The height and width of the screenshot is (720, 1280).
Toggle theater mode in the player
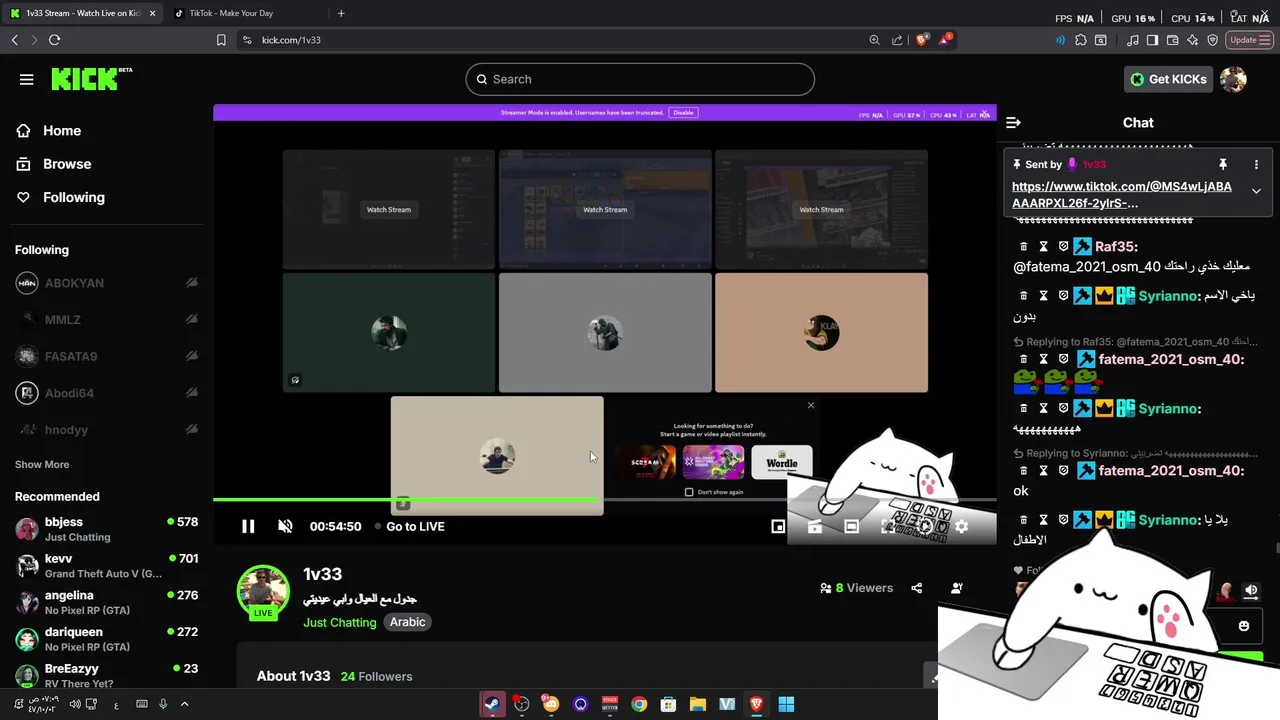[x=851, y=526]
